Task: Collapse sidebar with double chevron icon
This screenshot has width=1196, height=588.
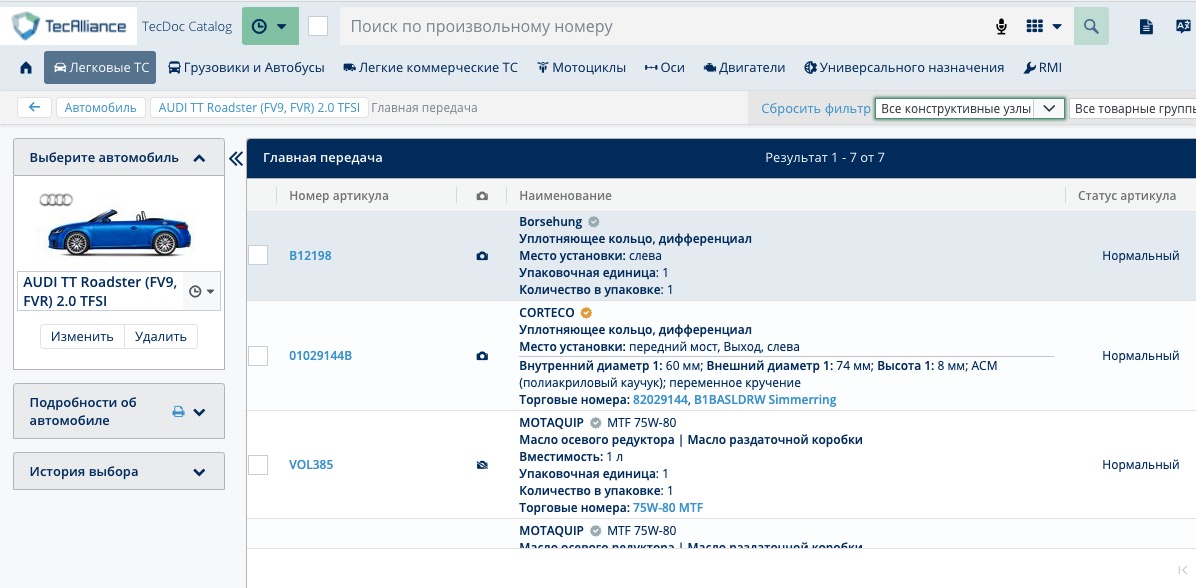Action: coord(236,158)
